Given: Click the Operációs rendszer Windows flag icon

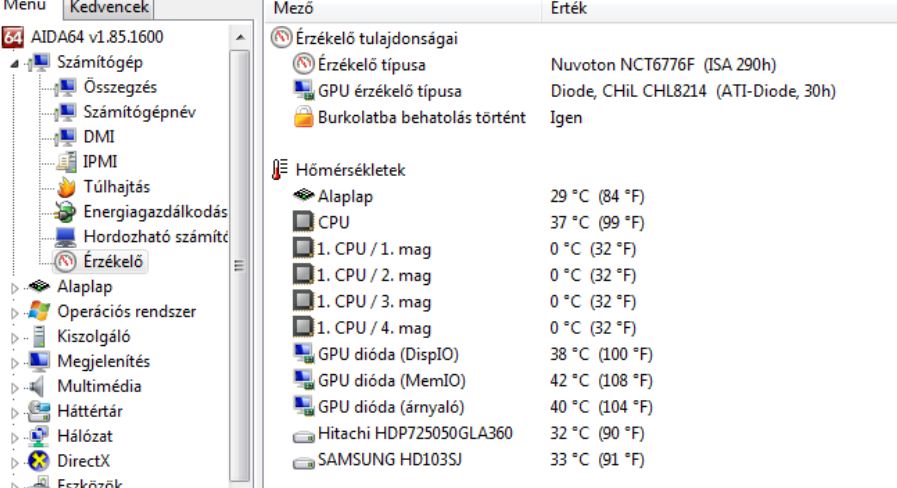Looking at the screenshot, I should [x=39, y=311].
